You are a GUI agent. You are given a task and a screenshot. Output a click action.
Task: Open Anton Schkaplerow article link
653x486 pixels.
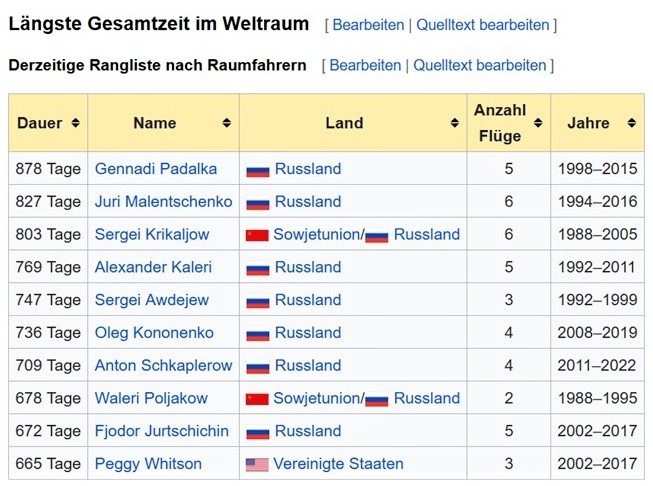(163, 366)
